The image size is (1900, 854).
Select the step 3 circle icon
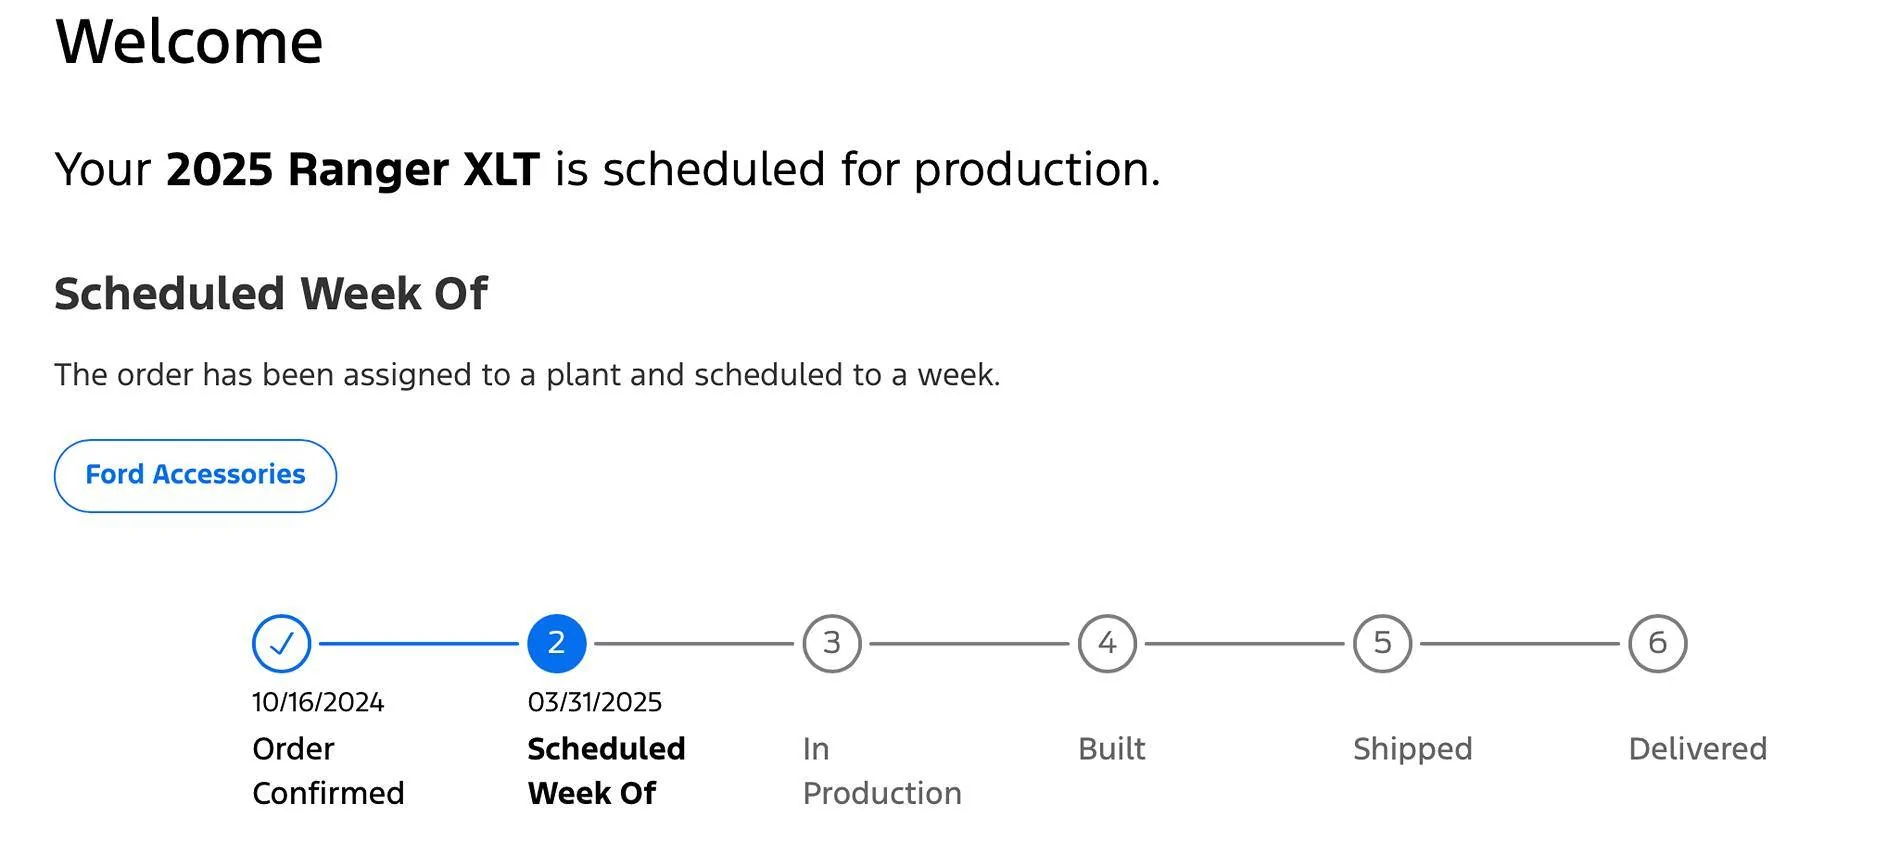(832, 643)
